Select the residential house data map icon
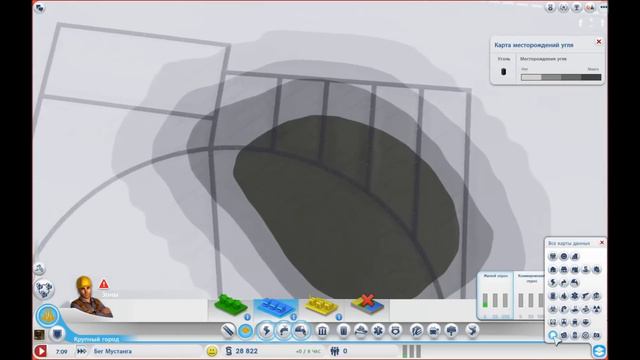Screen dimensions: 640x360 553,269
